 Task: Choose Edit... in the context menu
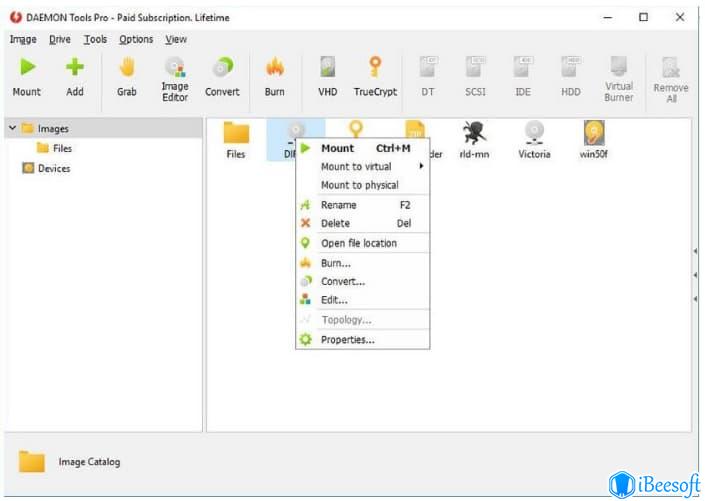pos(362,300)
